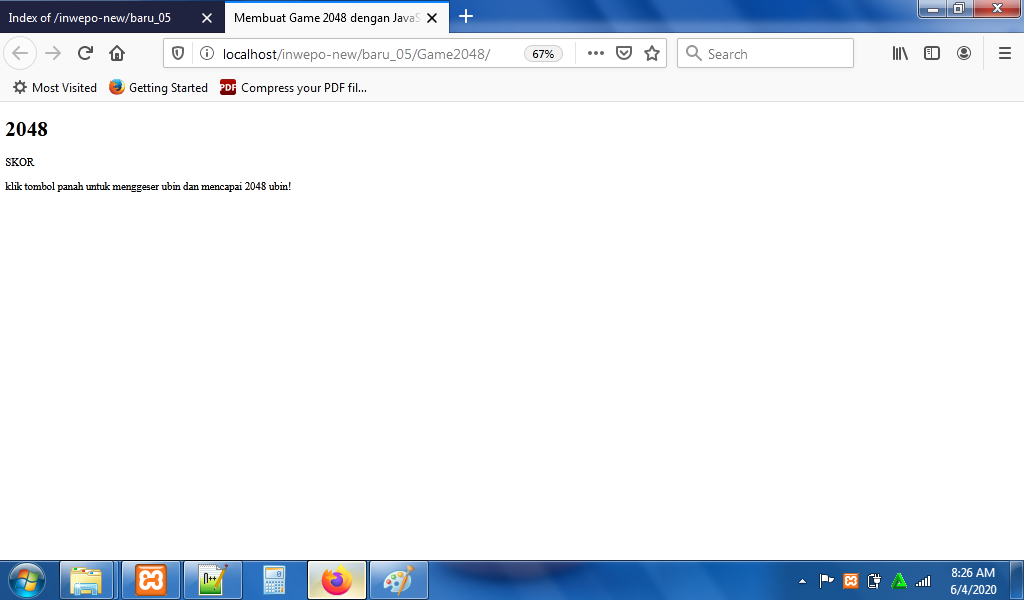Close the Index of /inwepo-new tab
Image resolution: width=1024 pixels, height=600 pixels.
[x=207, y=18]
